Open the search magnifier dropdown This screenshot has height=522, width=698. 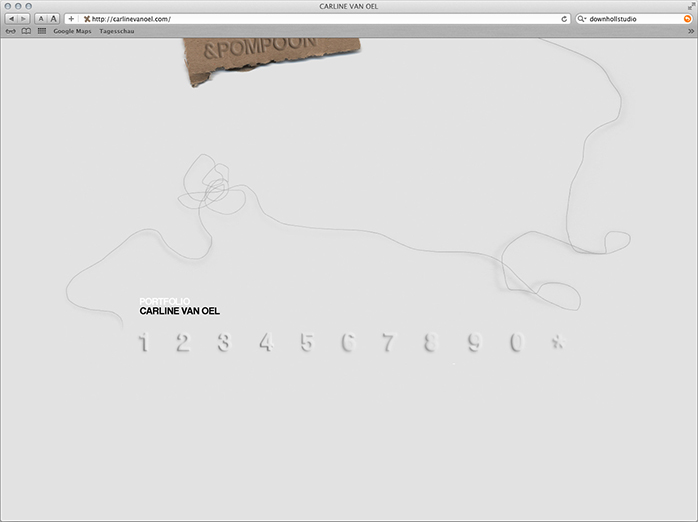583,19
